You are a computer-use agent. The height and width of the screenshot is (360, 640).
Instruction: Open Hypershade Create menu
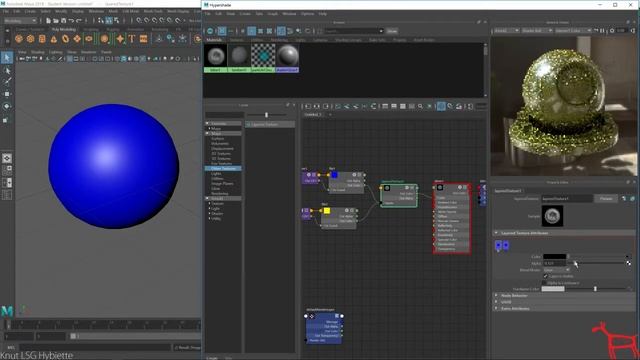245,13
